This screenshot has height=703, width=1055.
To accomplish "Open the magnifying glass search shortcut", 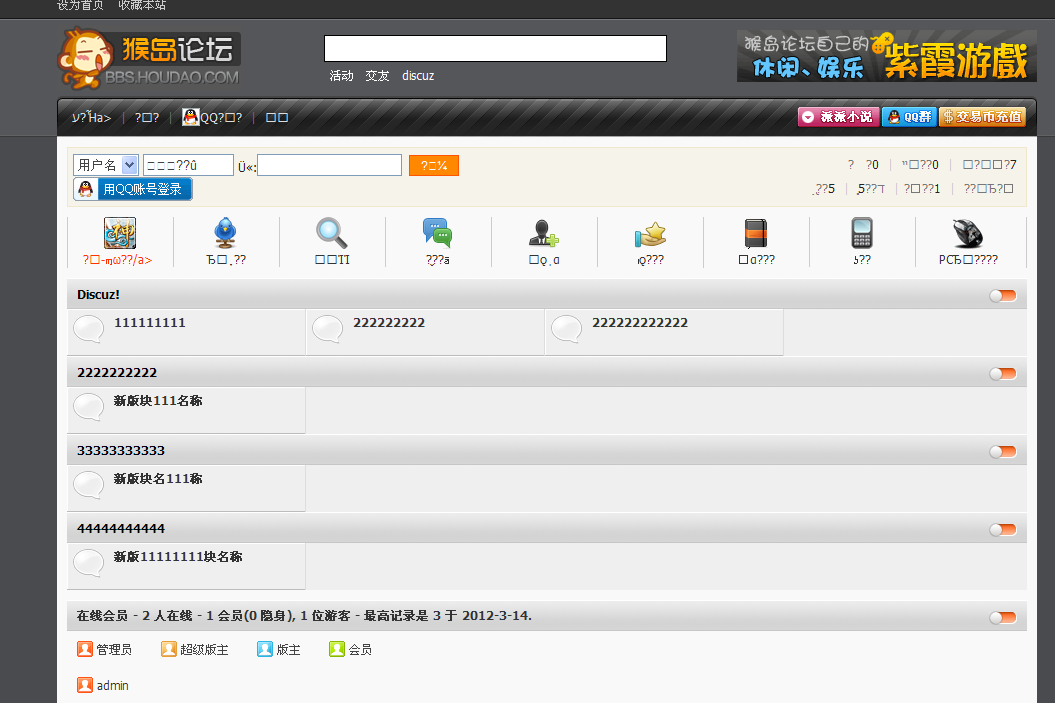I will (332, 233).
